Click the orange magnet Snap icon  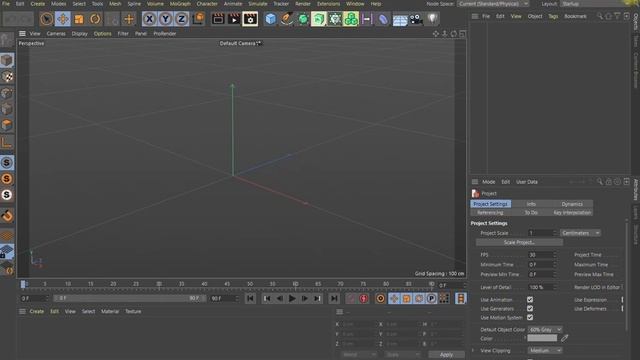click(x=7, y=216)
